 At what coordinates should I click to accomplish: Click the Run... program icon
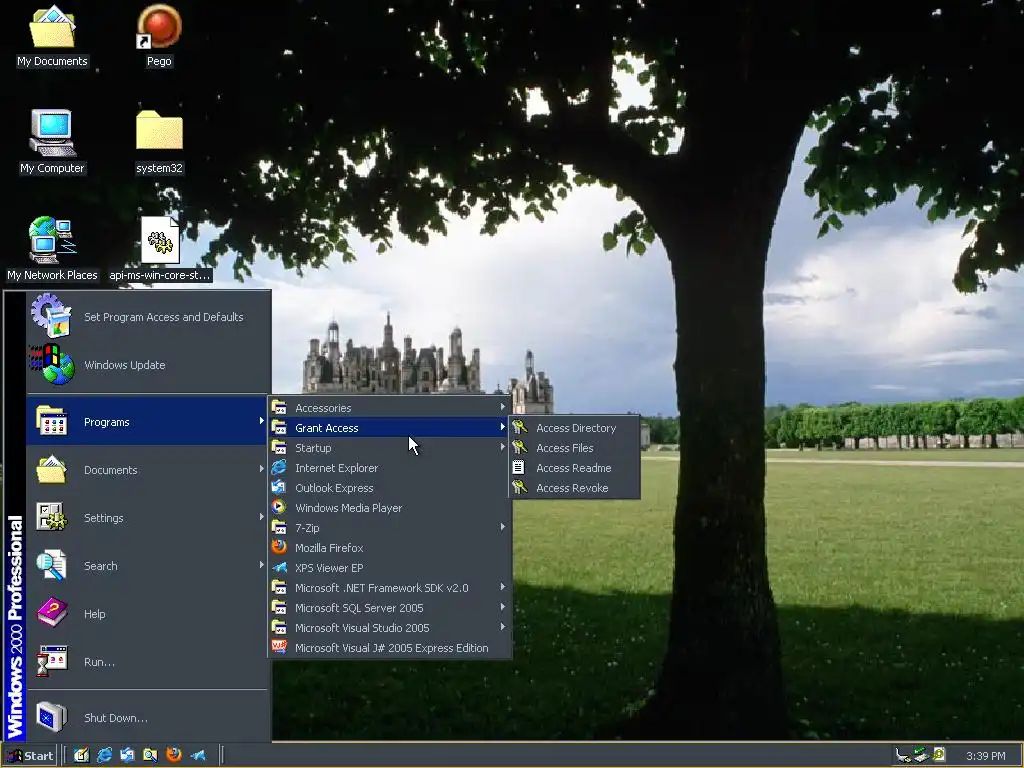point(52,661)
